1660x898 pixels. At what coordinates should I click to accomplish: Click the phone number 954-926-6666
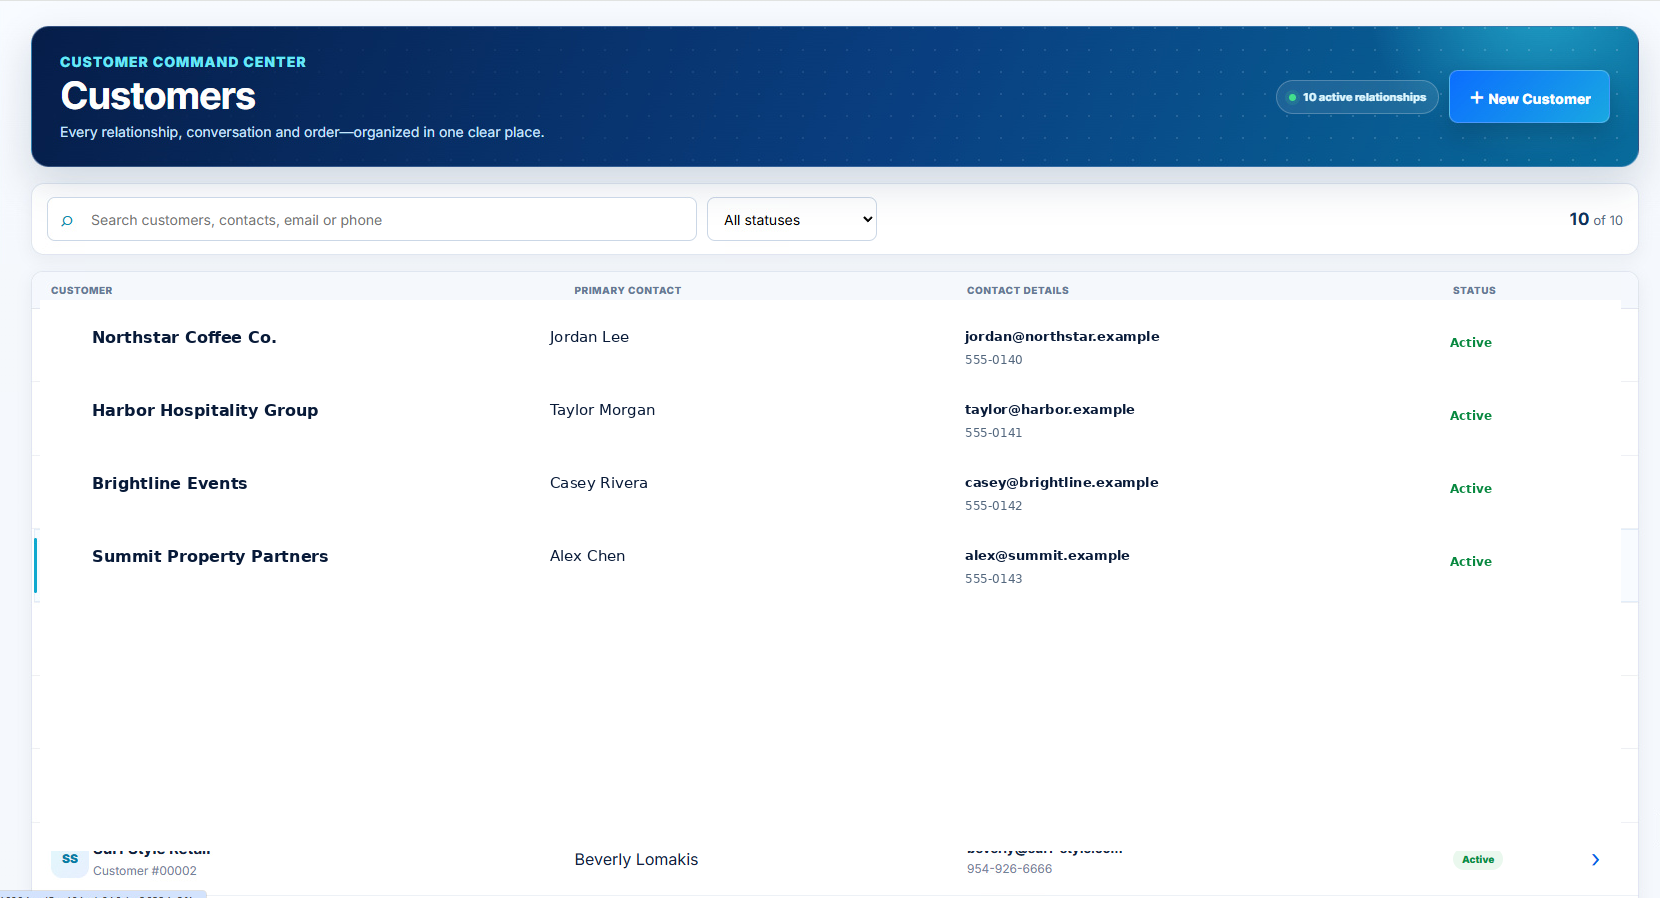tap(1009, 869)
